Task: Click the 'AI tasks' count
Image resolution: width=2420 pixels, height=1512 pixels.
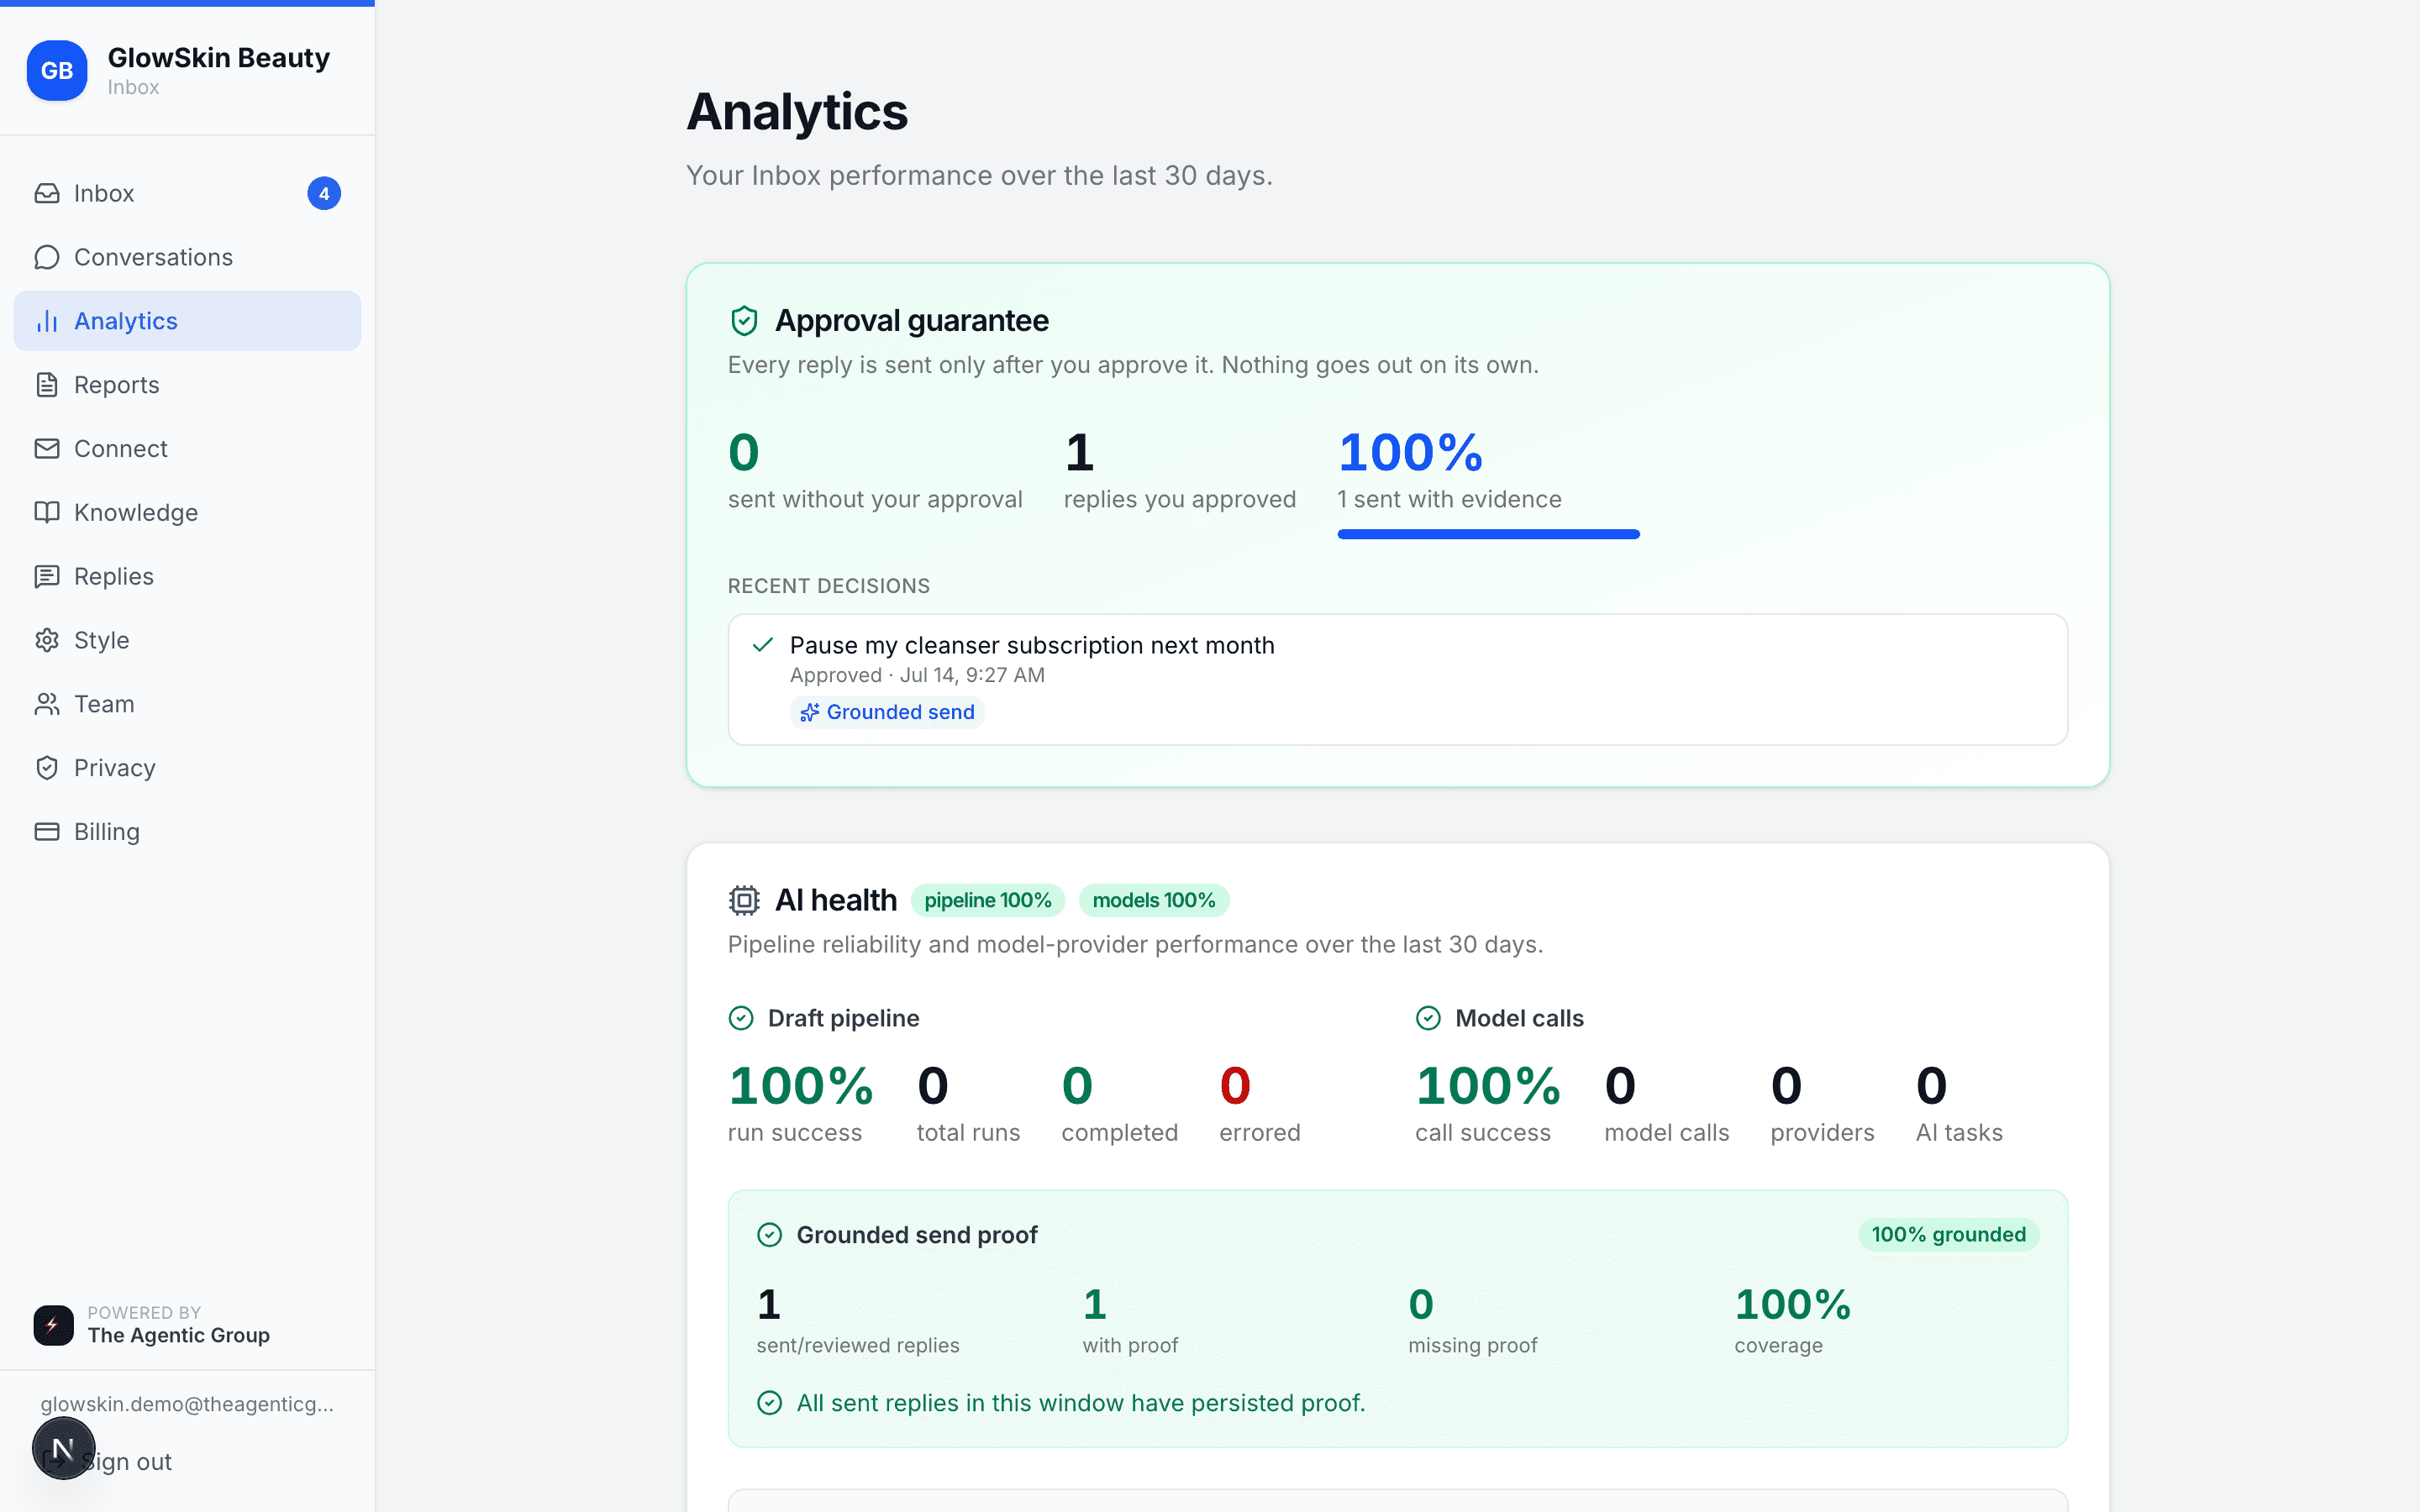Action: 1931,1086
